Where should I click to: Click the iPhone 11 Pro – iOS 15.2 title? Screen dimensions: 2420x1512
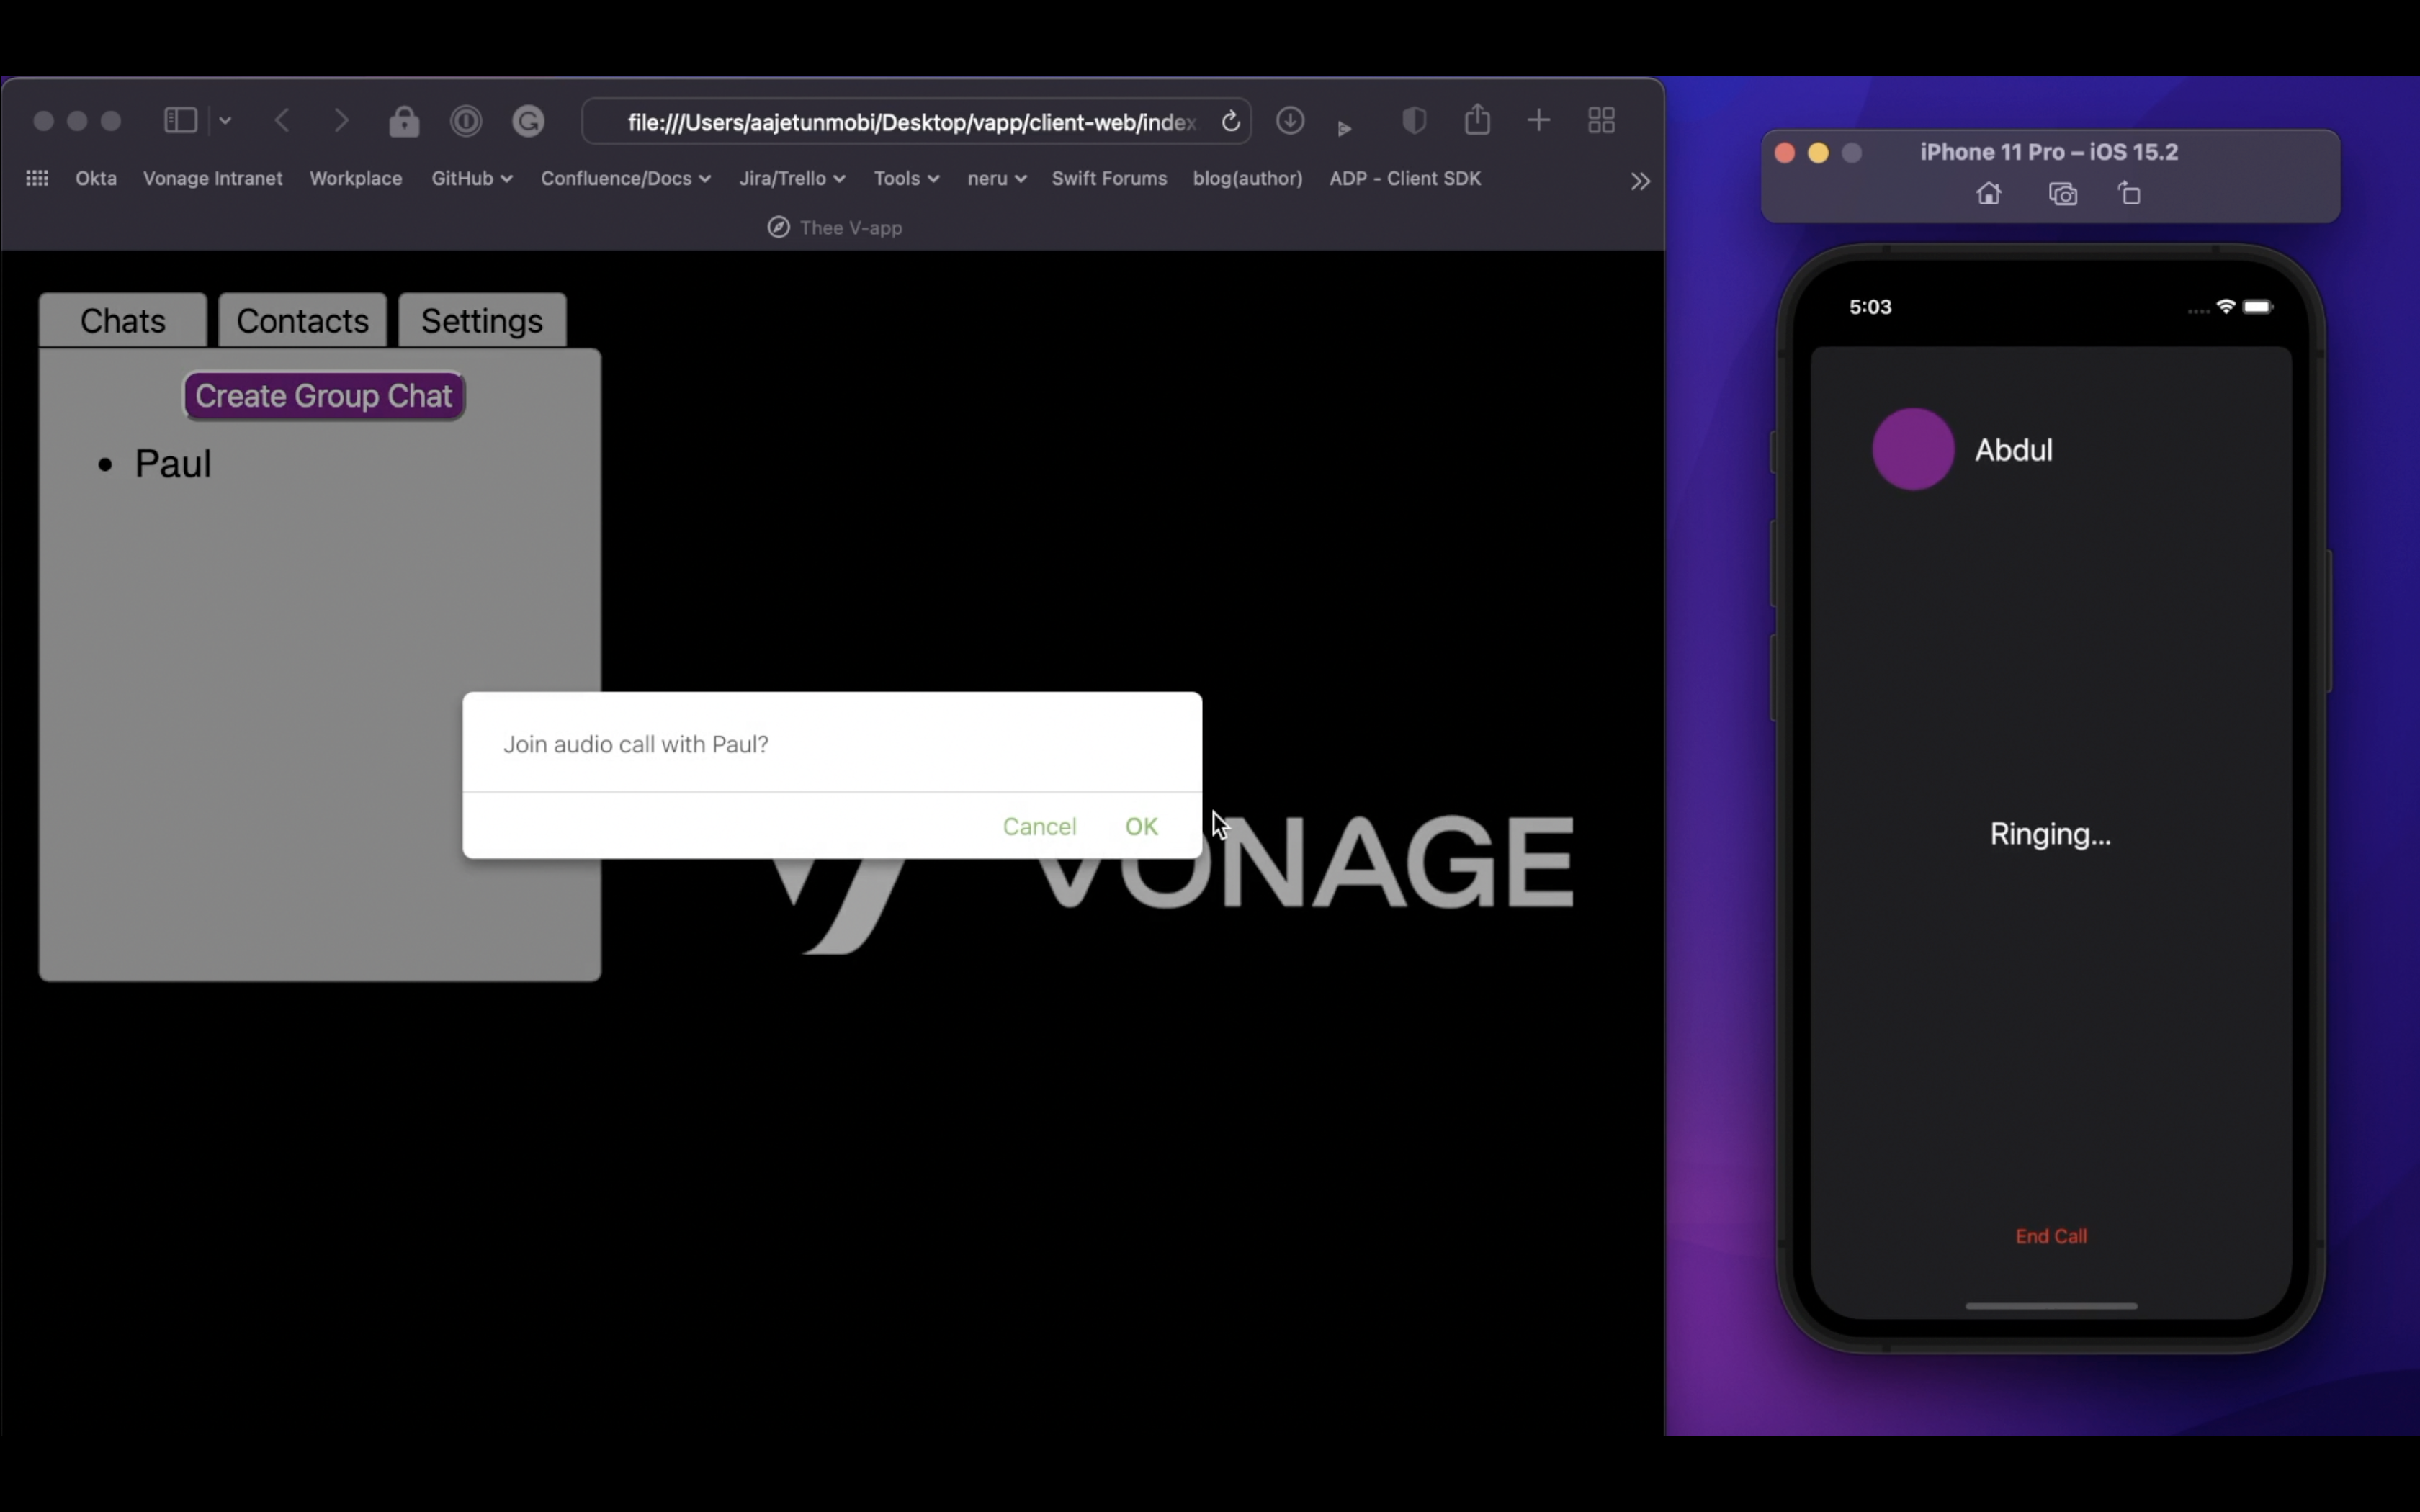point(2049,152)
